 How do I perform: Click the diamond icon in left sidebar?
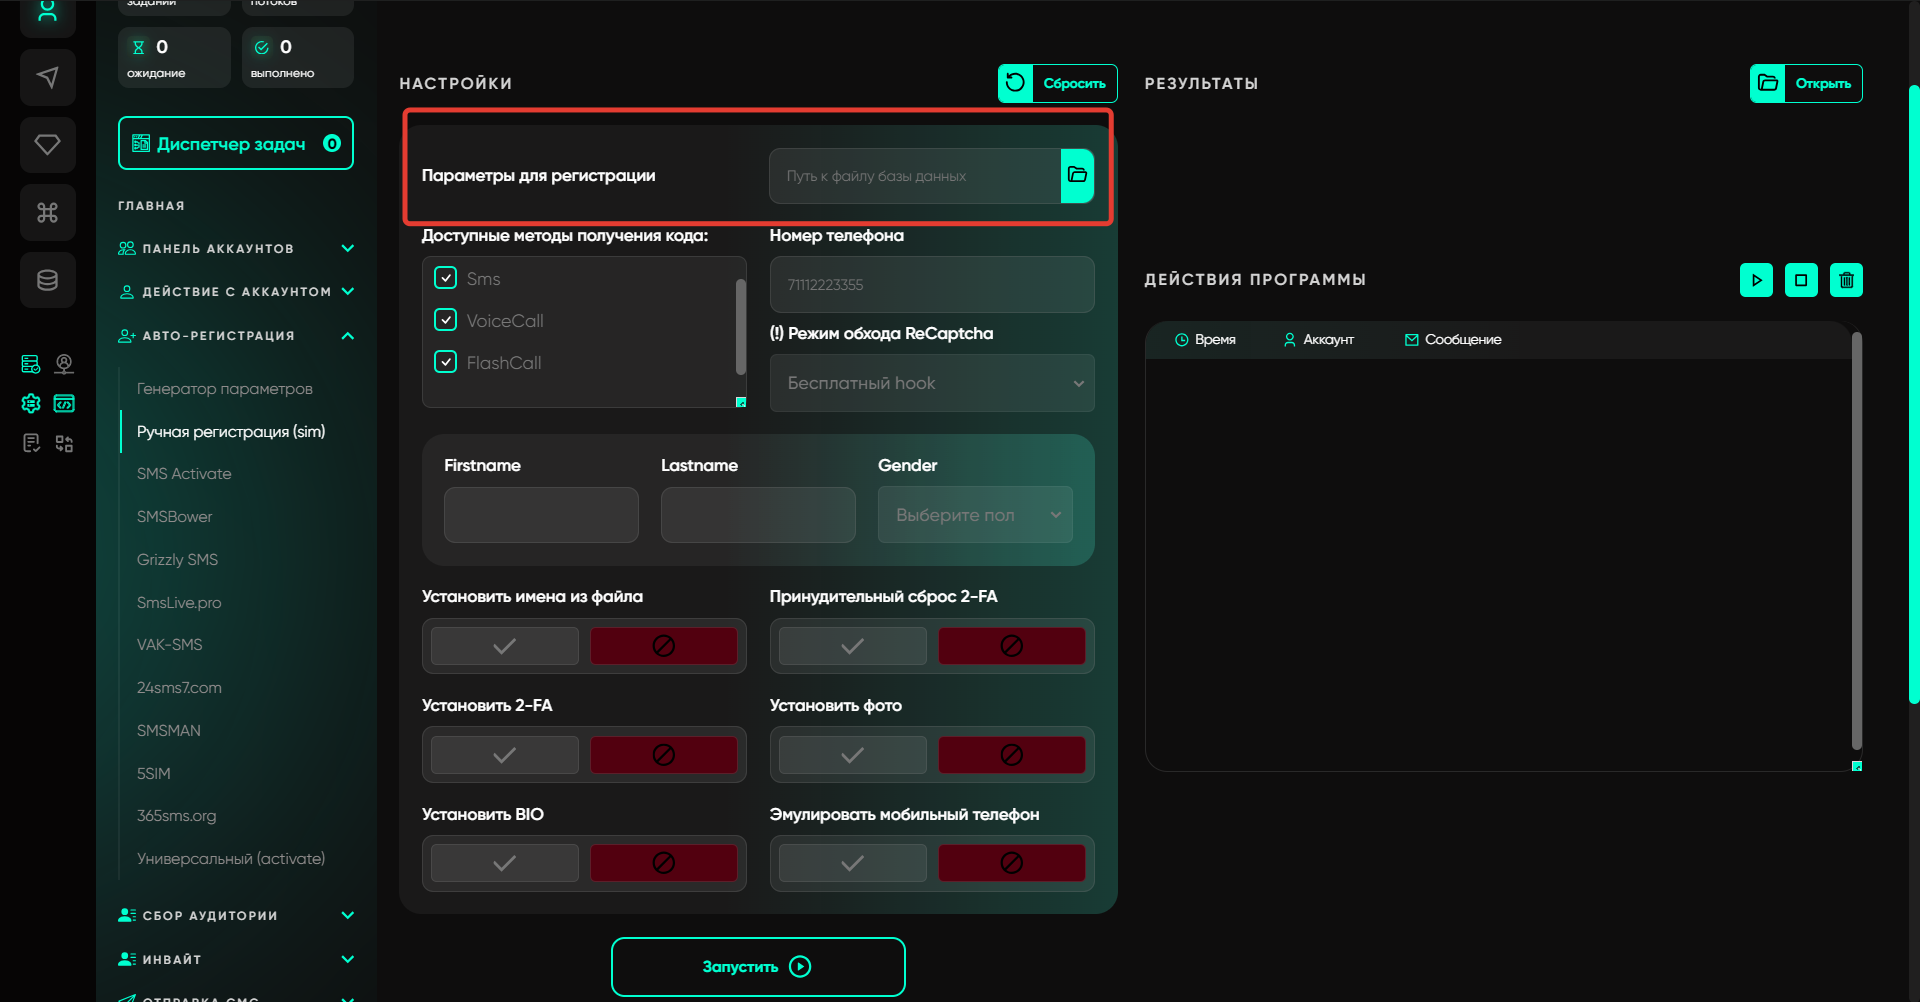(47, 145)
